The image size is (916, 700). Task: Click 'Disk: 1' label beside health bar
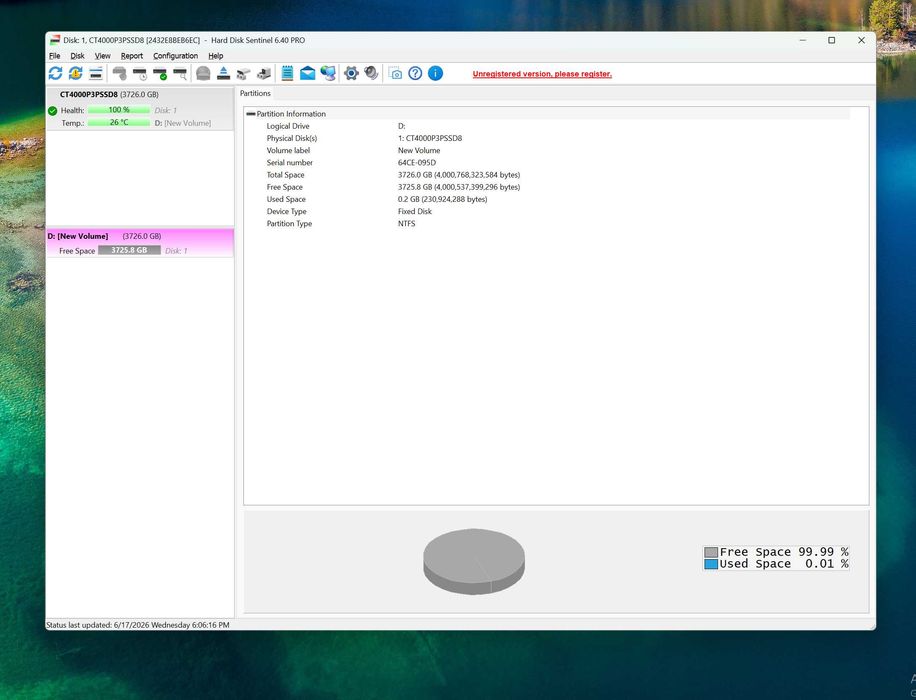(x=165, y=110)
